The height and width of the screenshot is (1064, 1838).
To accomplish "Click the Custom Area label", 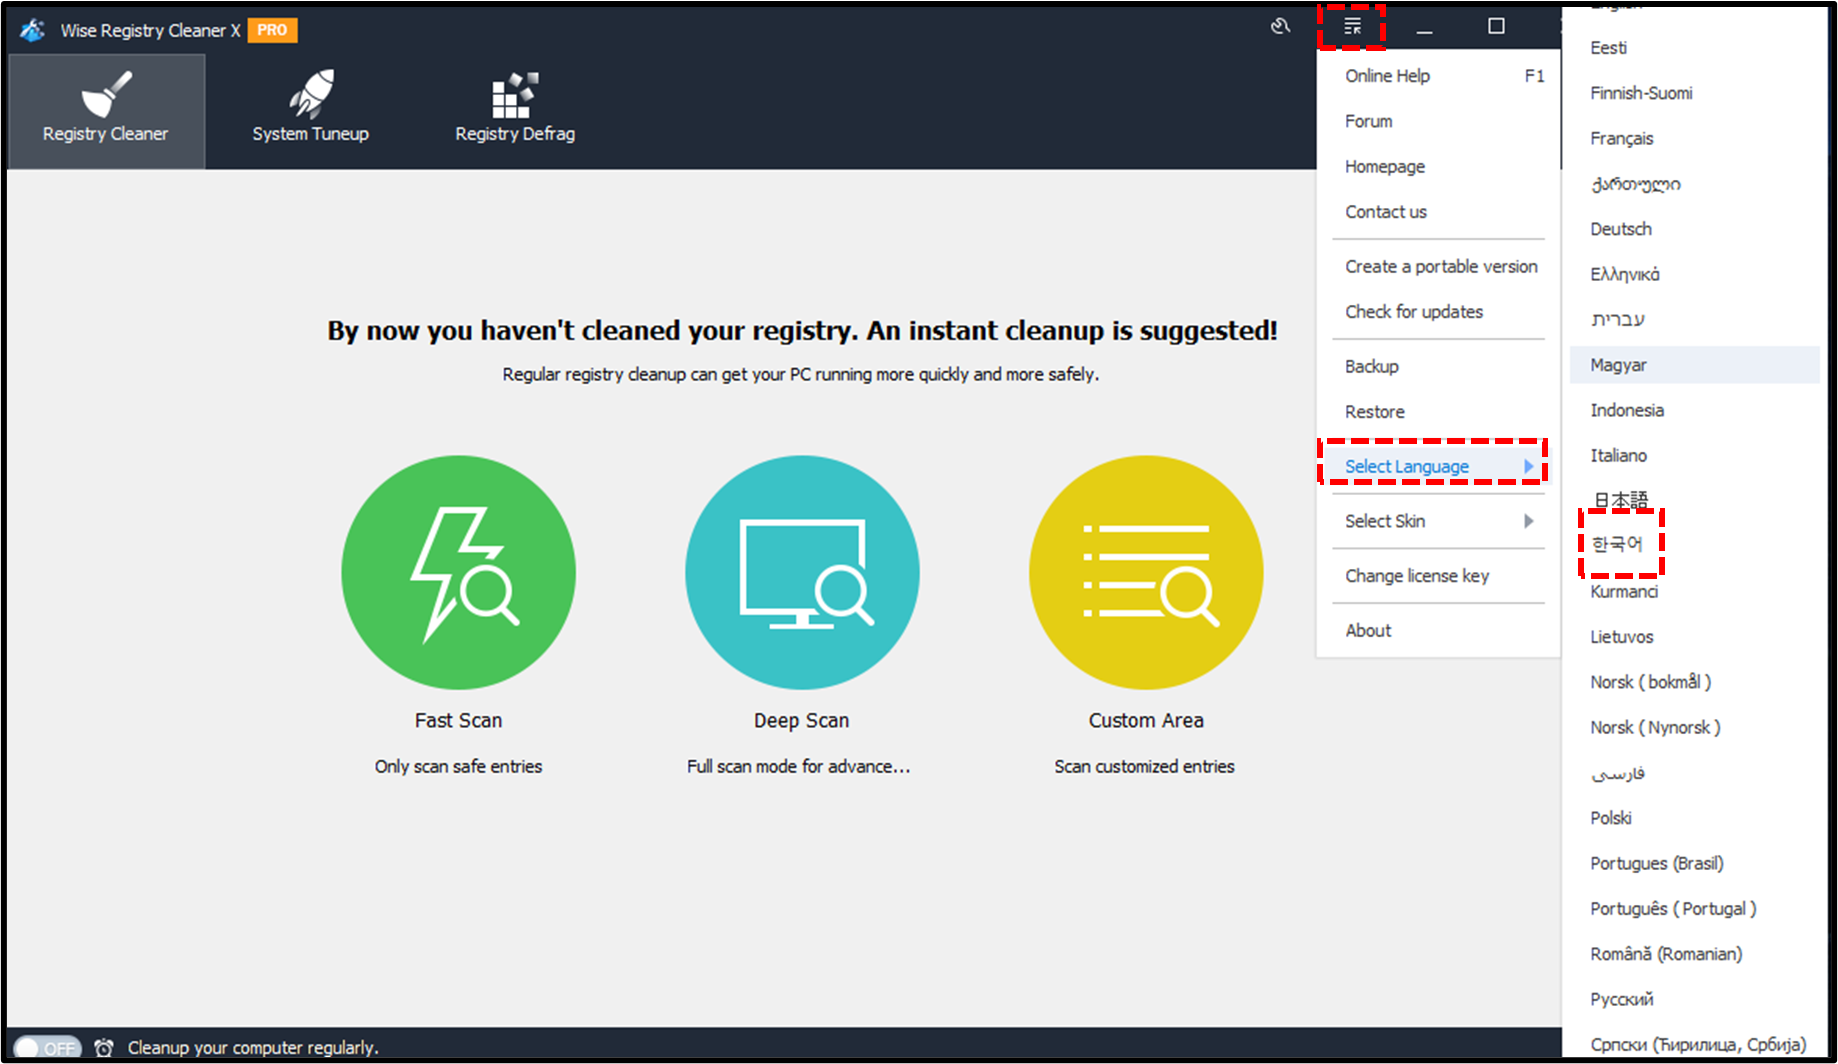I will pos(1146,720).
